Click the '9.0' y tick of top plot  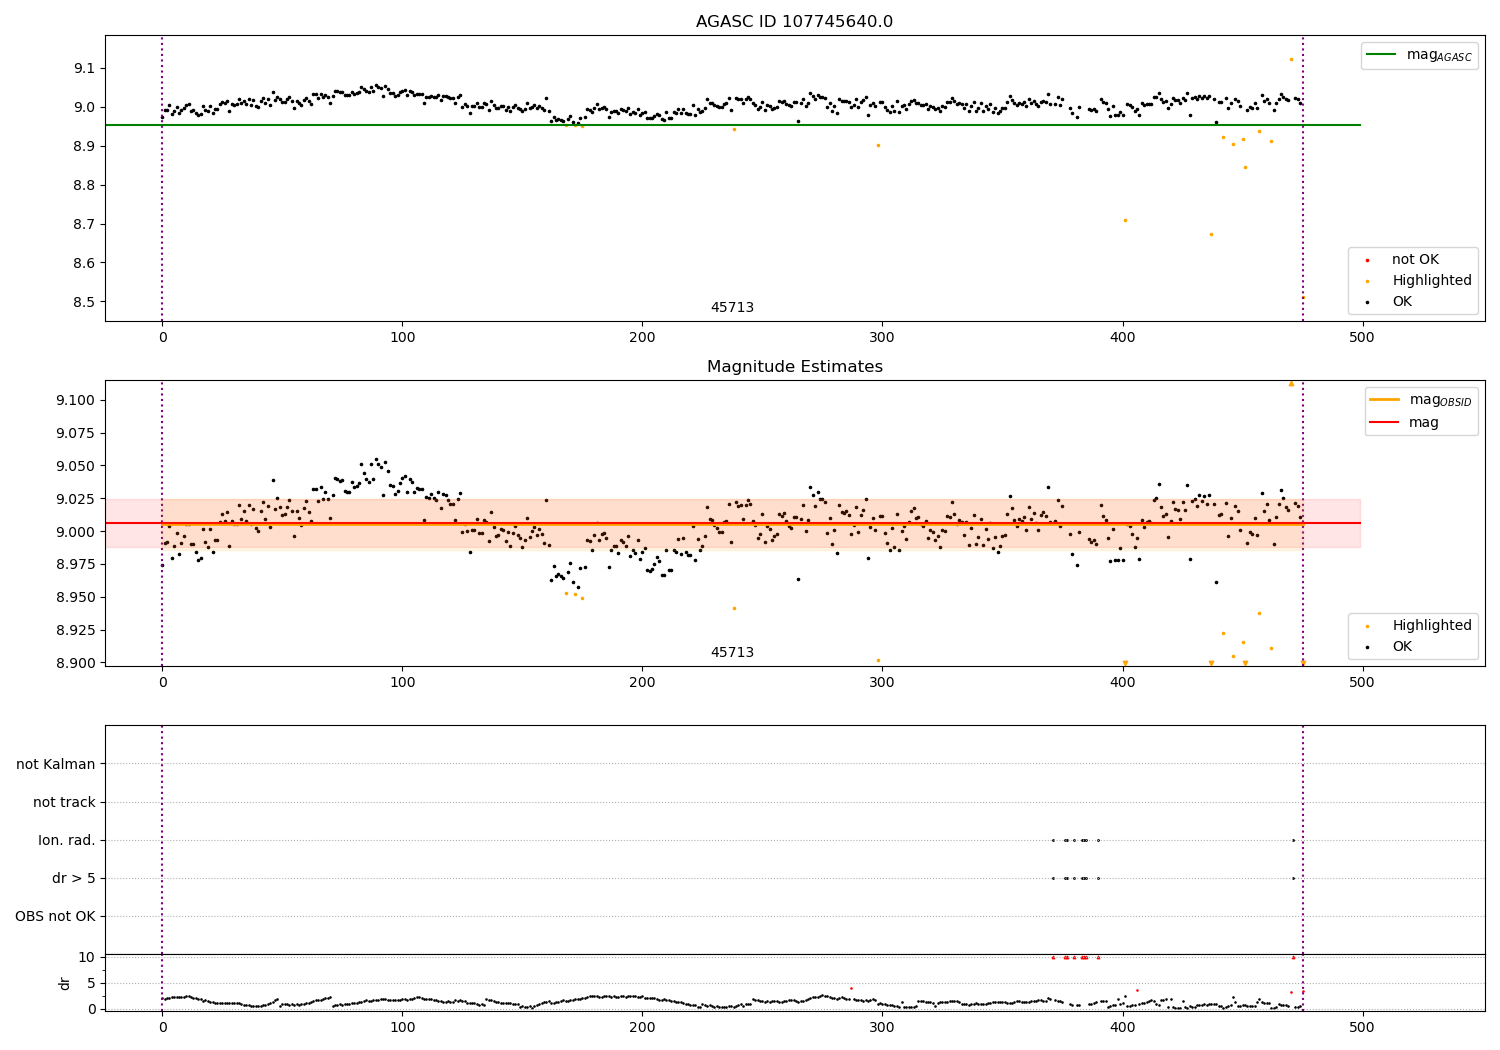tap(86, 107)
